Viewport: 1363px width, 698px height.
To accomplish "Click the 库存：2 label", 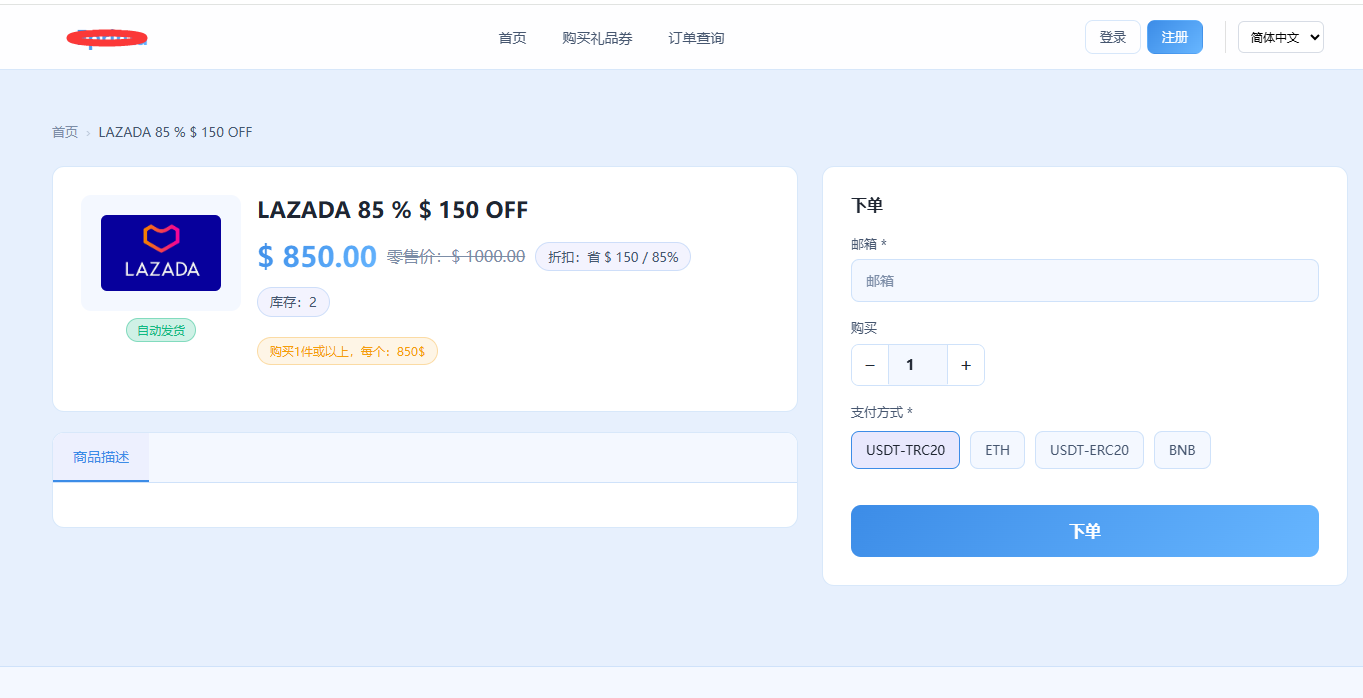I will pos(293,302).
